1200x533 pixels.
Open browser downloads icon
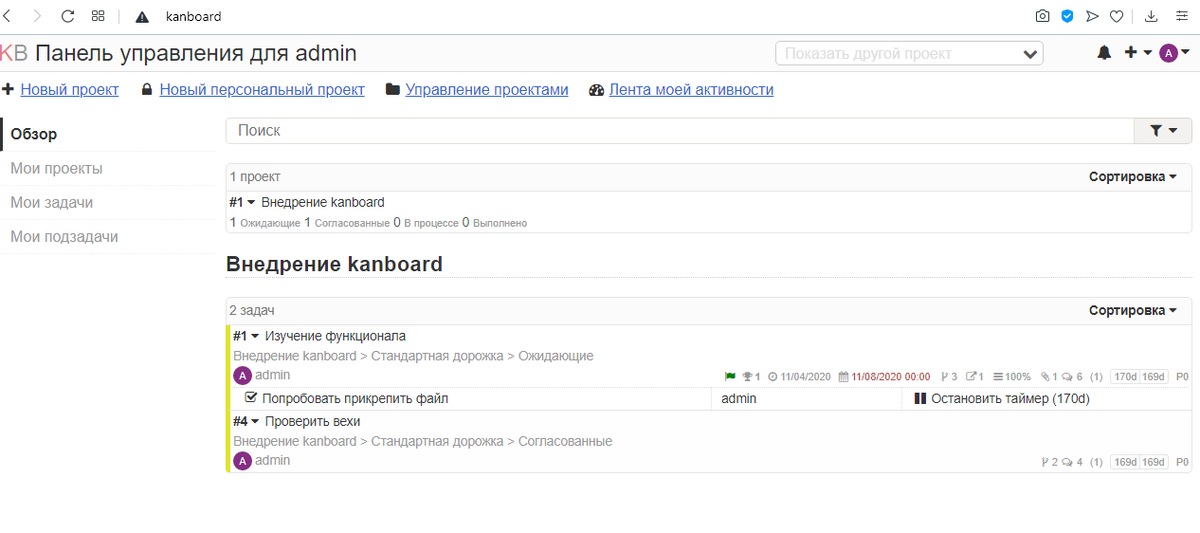coord(1151,16)
